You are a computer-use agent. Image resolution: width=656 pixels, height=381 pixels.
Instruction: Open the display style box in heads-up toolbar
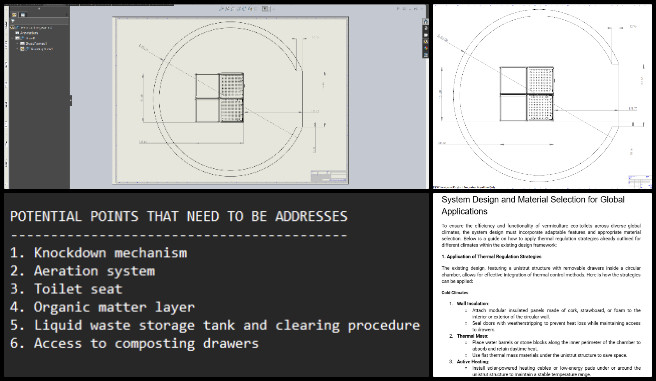(265, 8)
